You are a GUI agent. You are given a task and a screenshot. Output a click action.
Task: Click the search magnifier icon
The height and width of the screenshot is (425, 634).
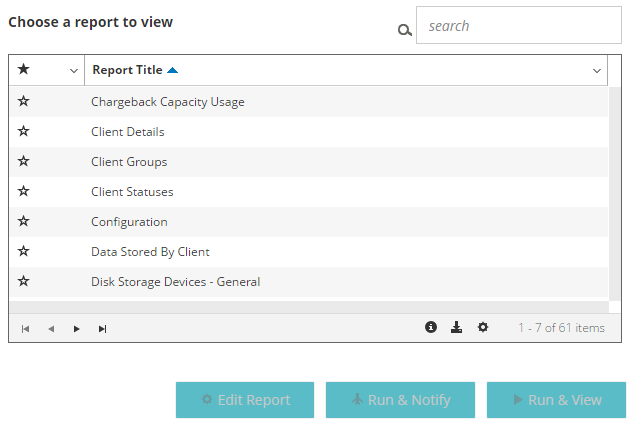click(404, 30)
